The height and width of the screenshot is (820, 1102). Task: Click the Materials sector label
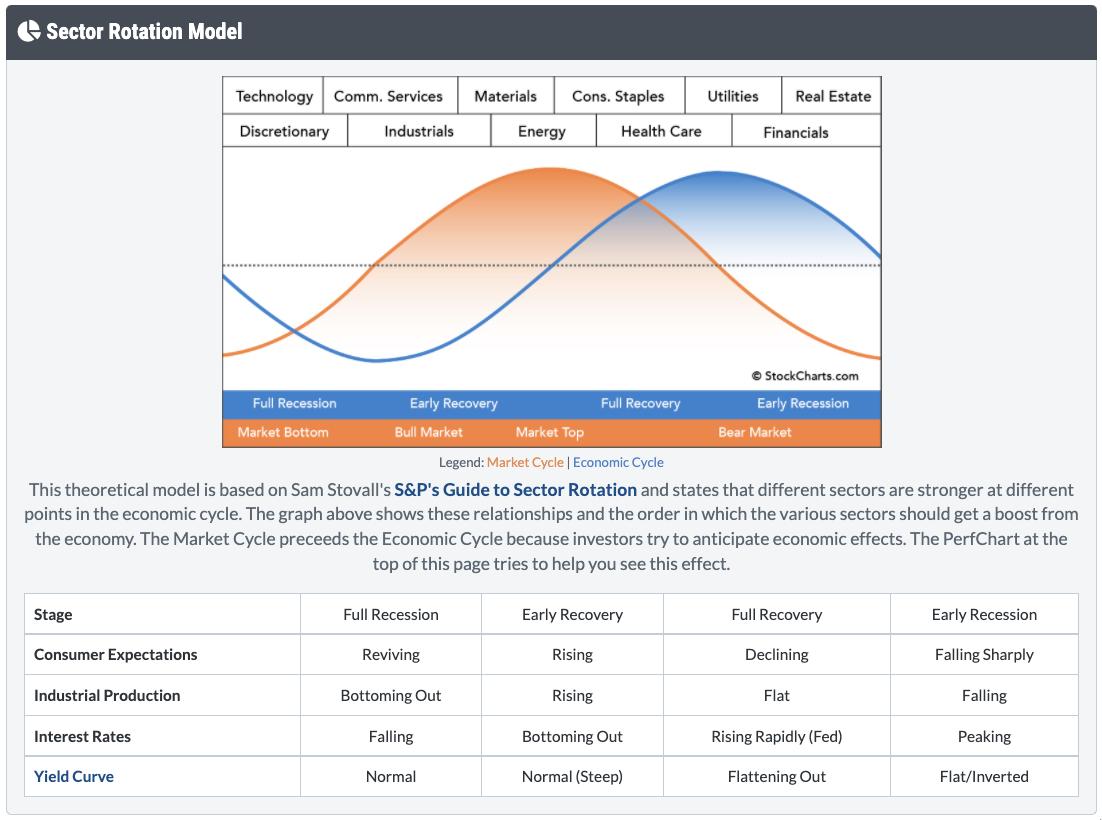(505, 97)
